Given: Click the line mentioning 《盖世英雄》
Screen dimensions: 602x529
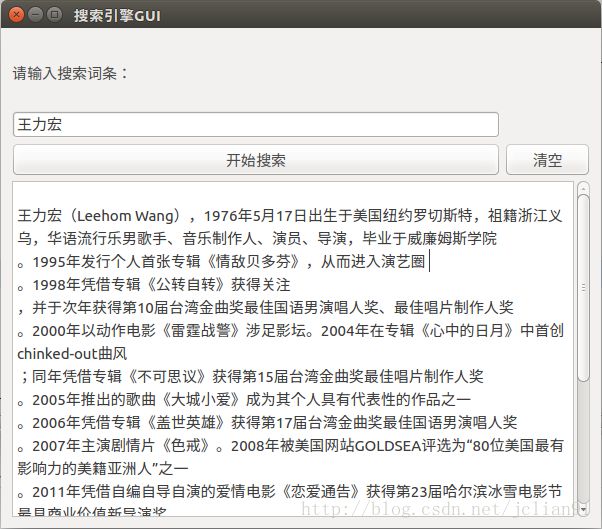Looking at the screenshot, I should tap(268, 423).
